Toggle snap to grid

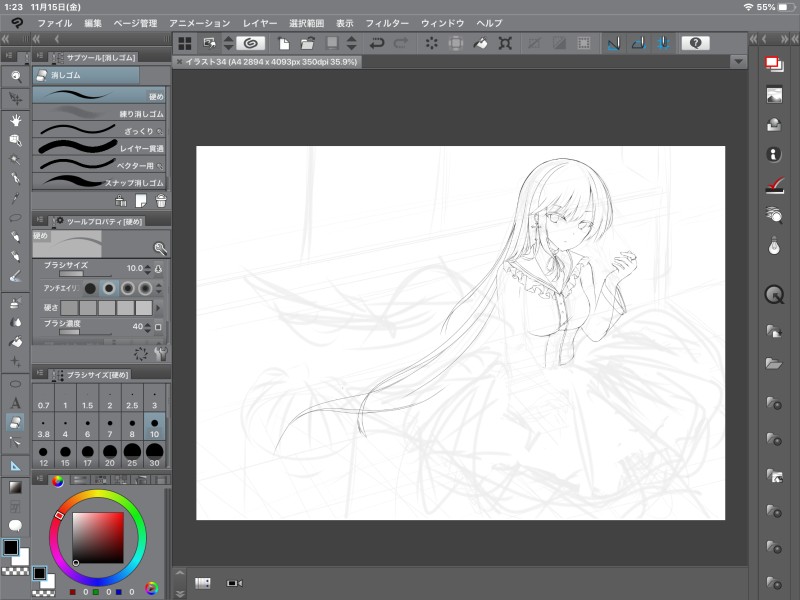[663, 43]
